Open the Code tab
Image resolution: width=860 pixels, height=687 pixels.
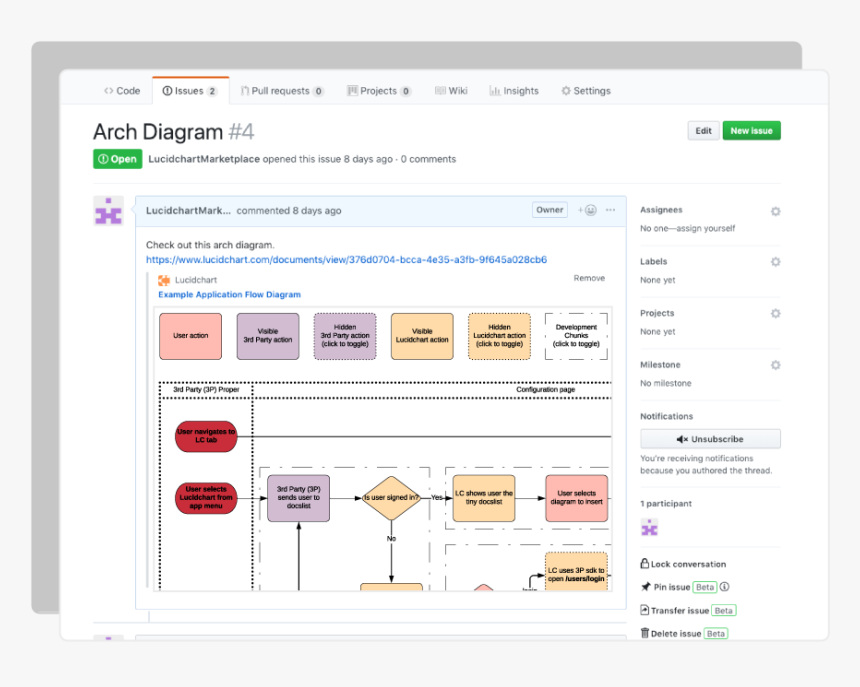click(x=122, y=91)
